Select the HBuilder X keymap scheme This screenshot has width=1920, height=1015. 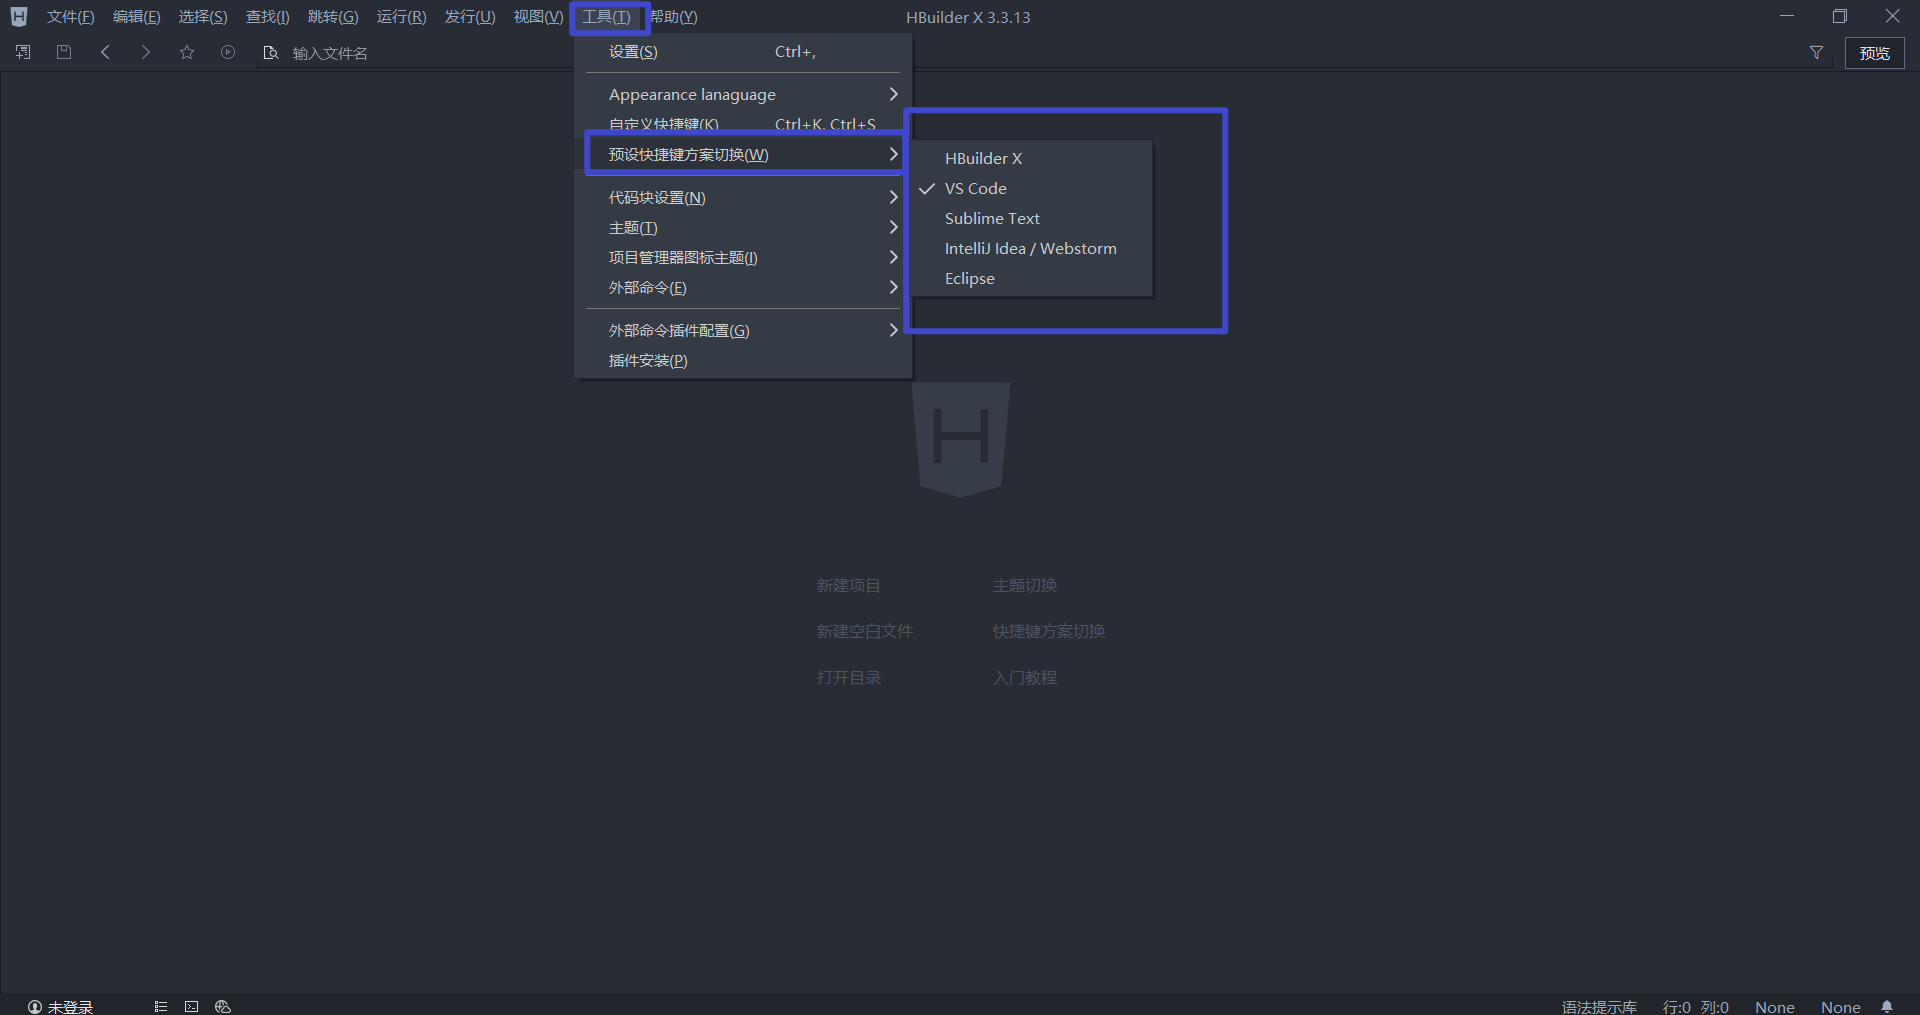[1032, 158]
